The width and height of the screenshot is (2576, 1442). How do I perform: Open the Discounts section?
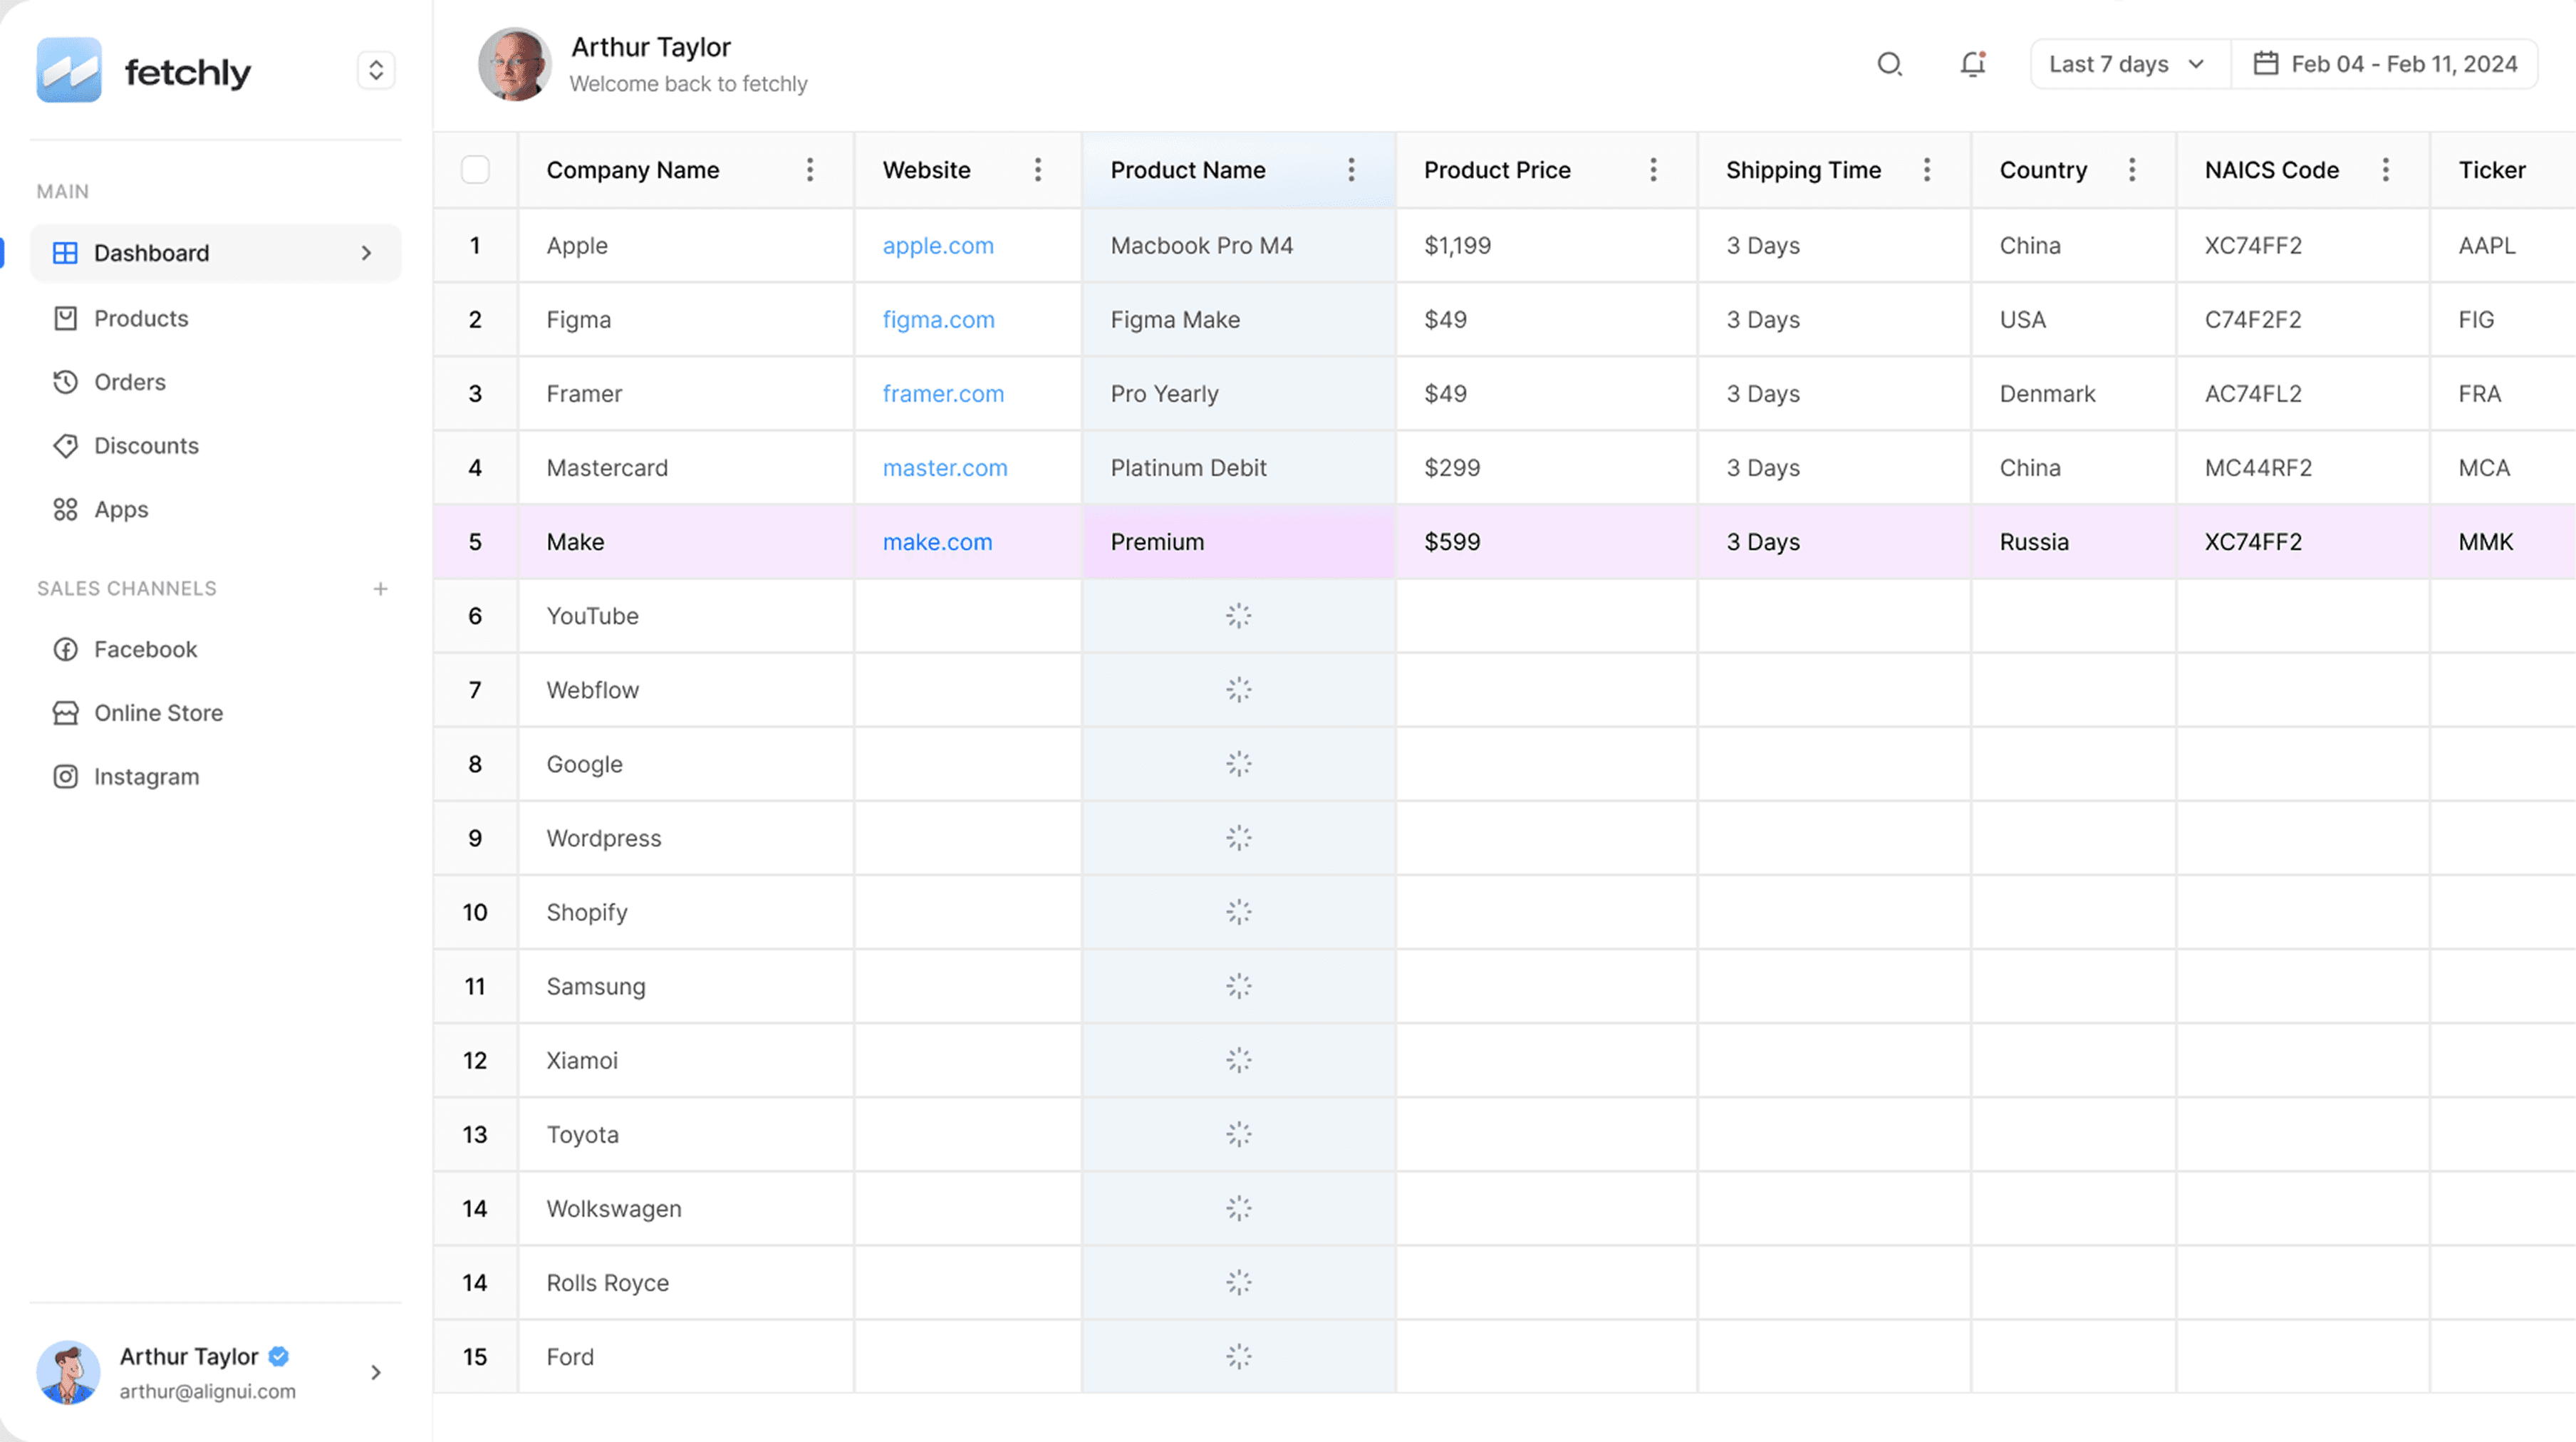(x=146, y=446)
